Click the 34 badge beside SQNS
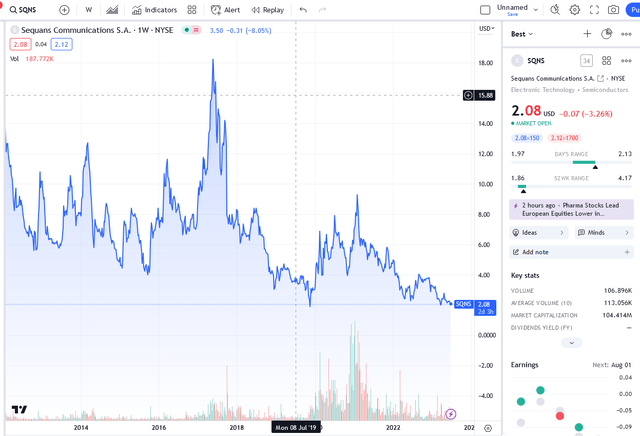 click(x=586, y=61)
